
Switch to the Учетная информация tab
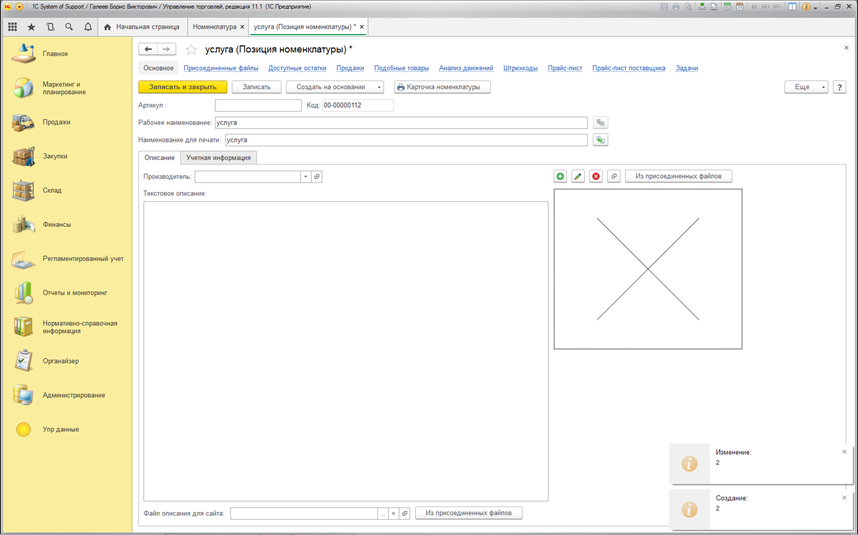click(218, 157)
